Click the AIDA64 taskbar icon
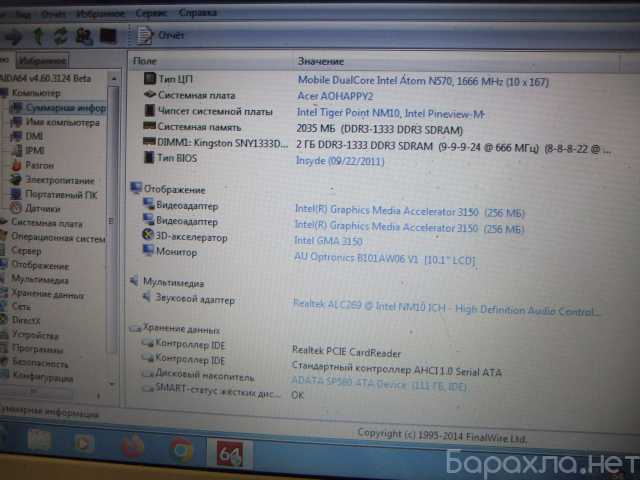 pyautogui.click(x=229, y=454)
